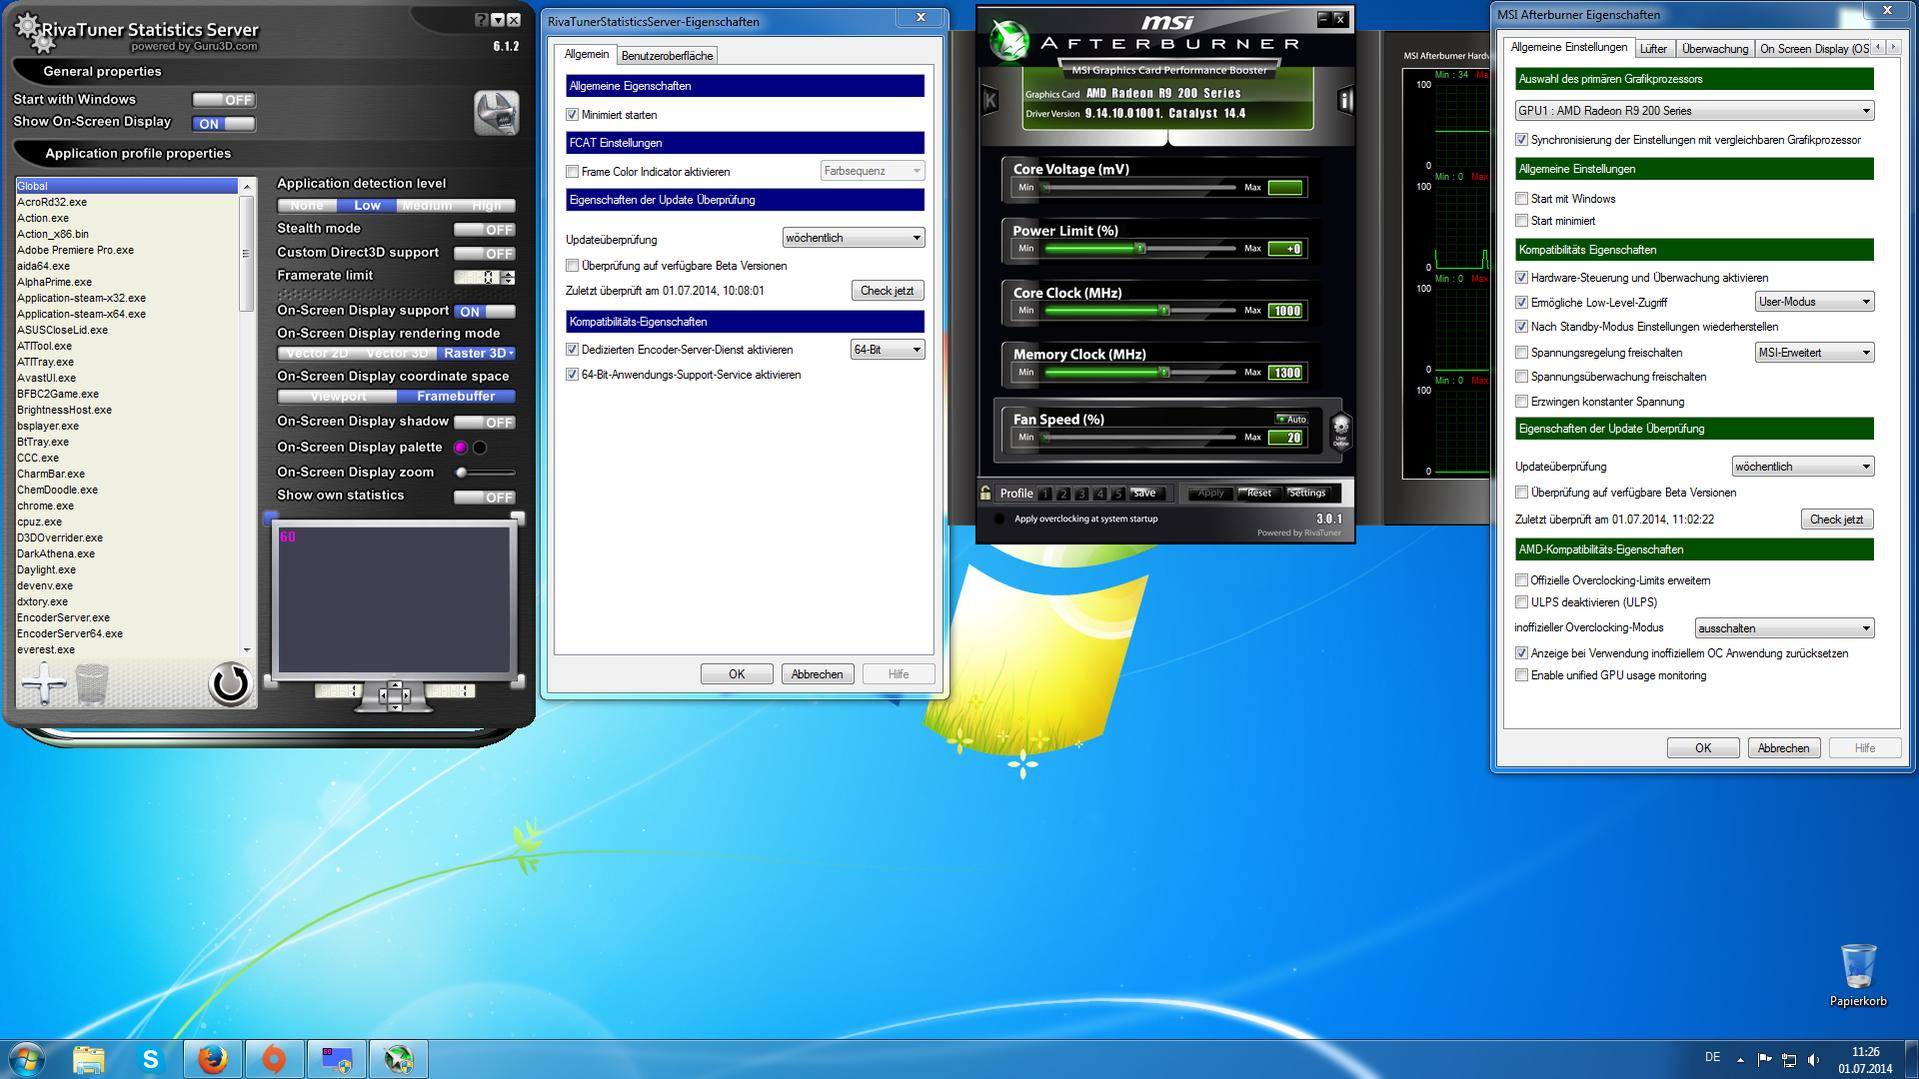This screenshot has height=1079, width=1919.
Task: Select Allgemeine Einstellungen tab in Afterburner
Action: click(x=1568, y=47)
